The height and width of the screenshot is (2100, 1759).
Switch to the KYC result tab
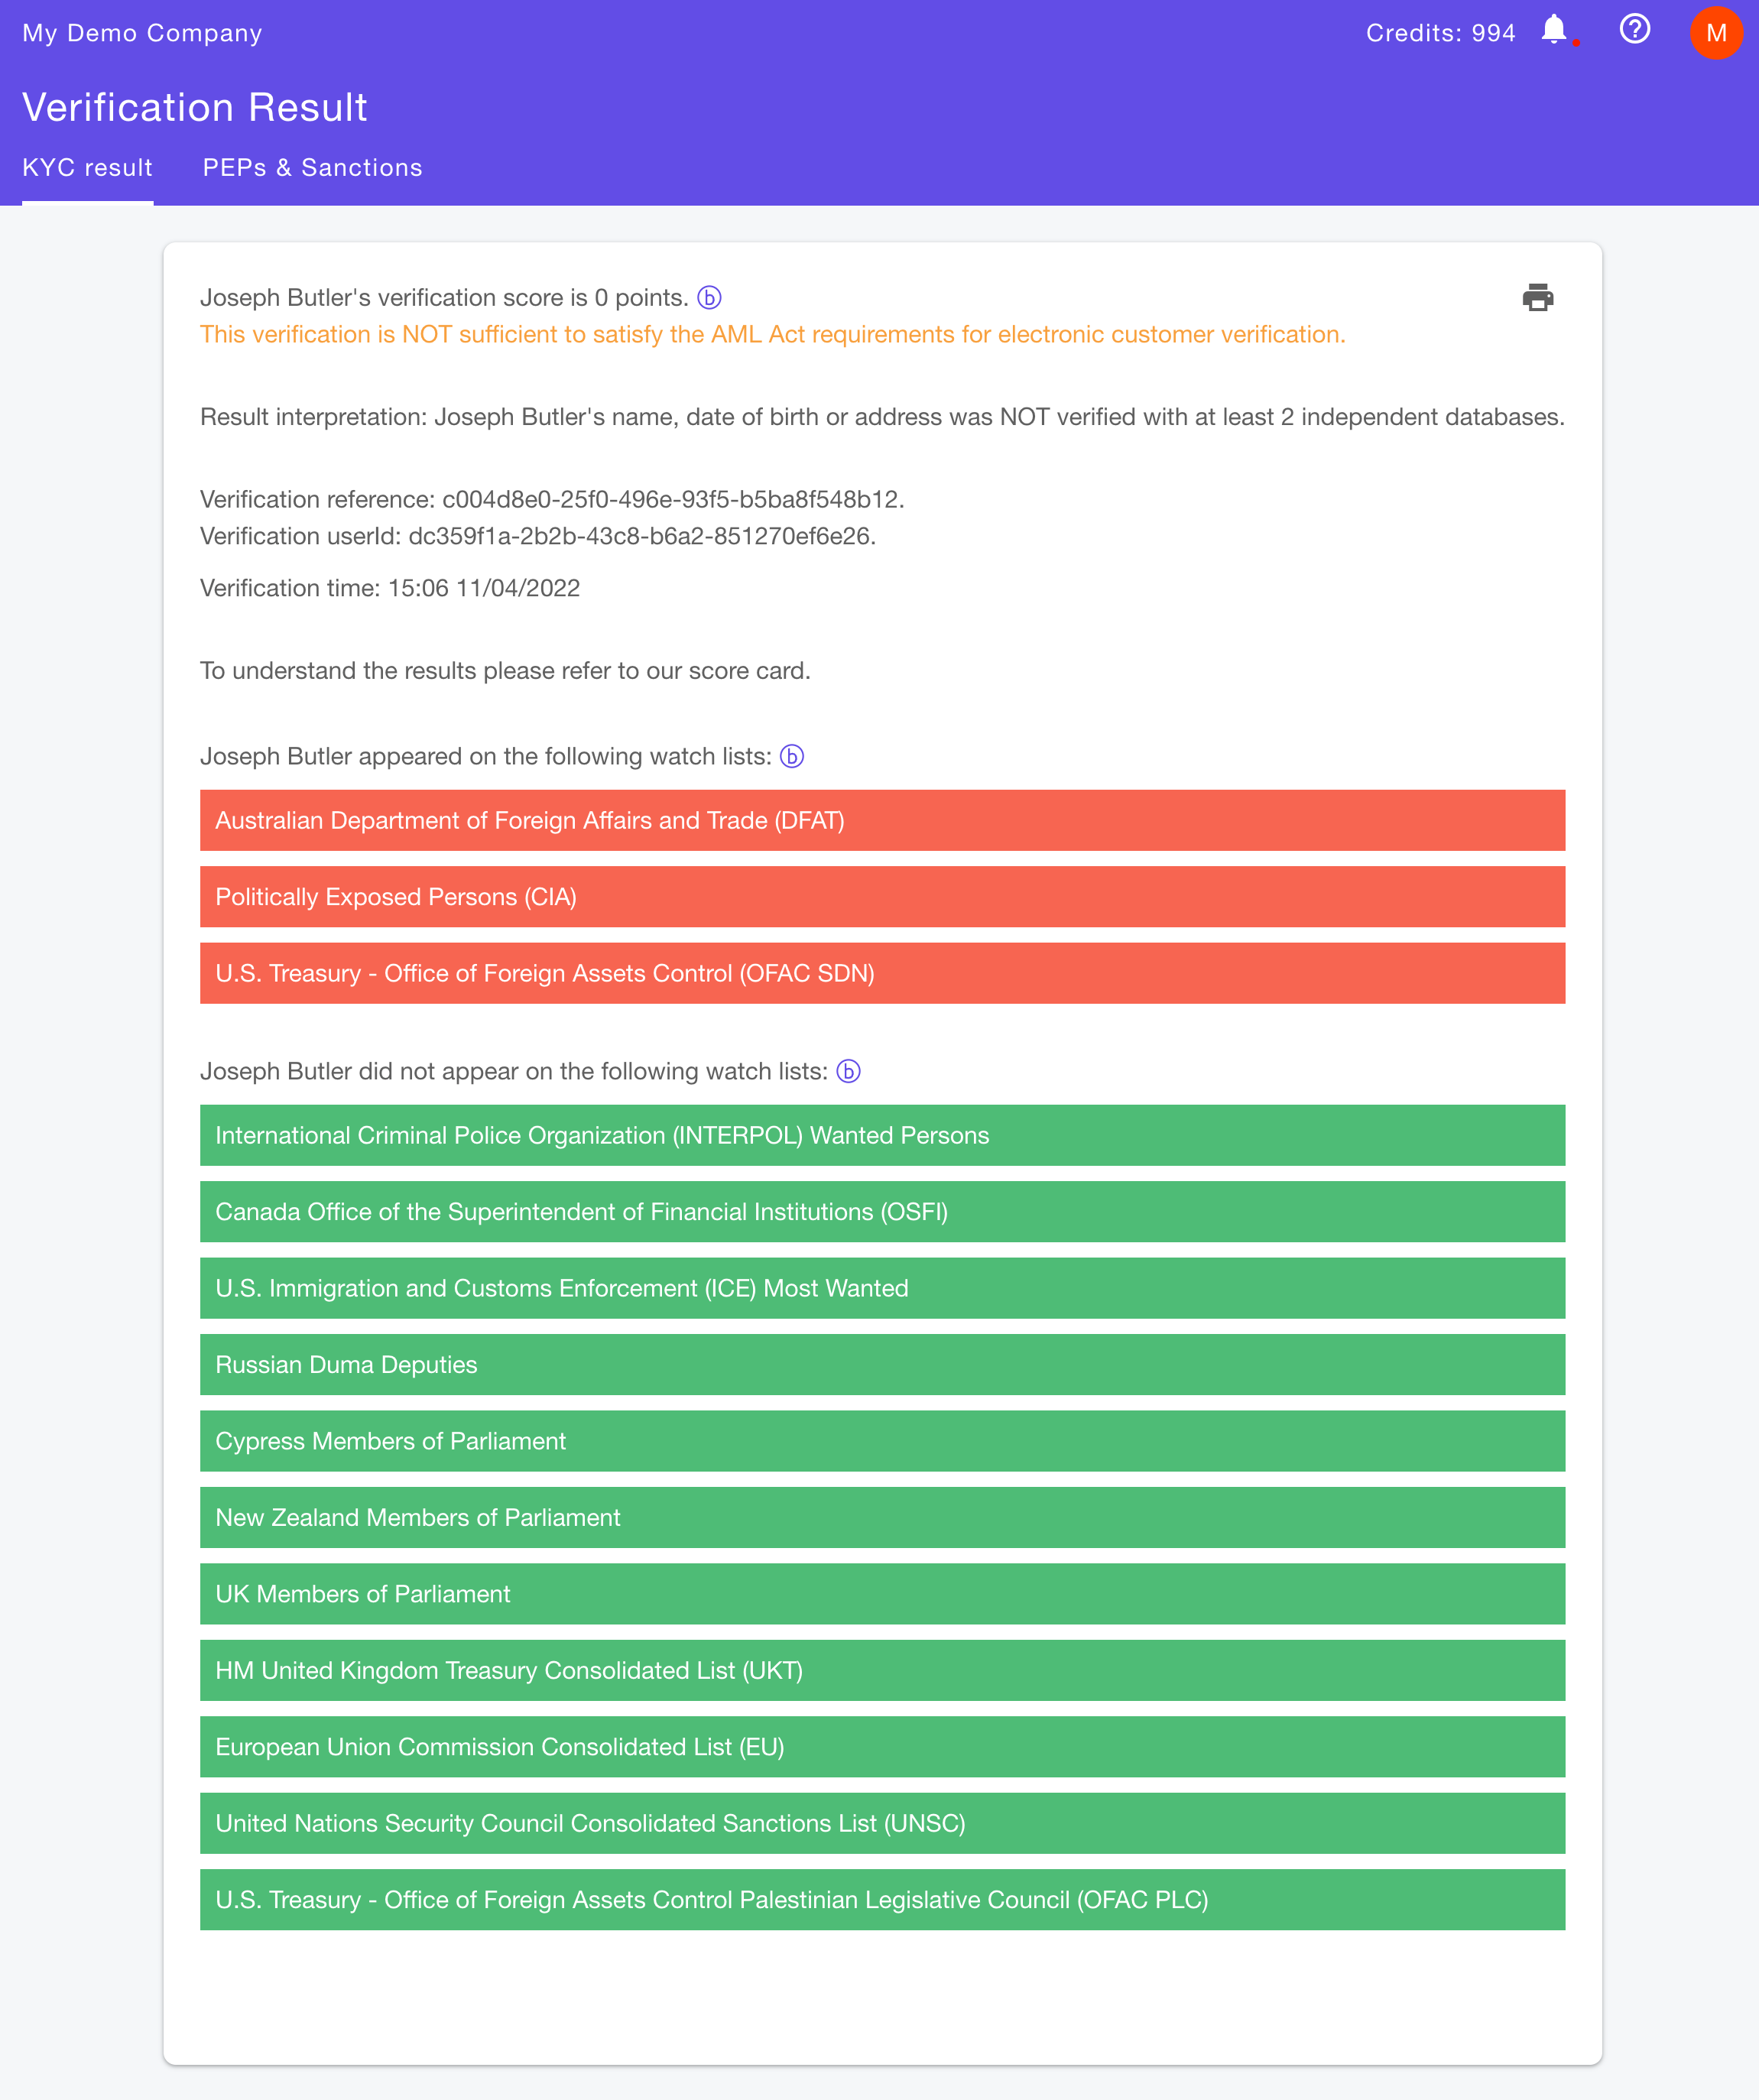point(88,168)
